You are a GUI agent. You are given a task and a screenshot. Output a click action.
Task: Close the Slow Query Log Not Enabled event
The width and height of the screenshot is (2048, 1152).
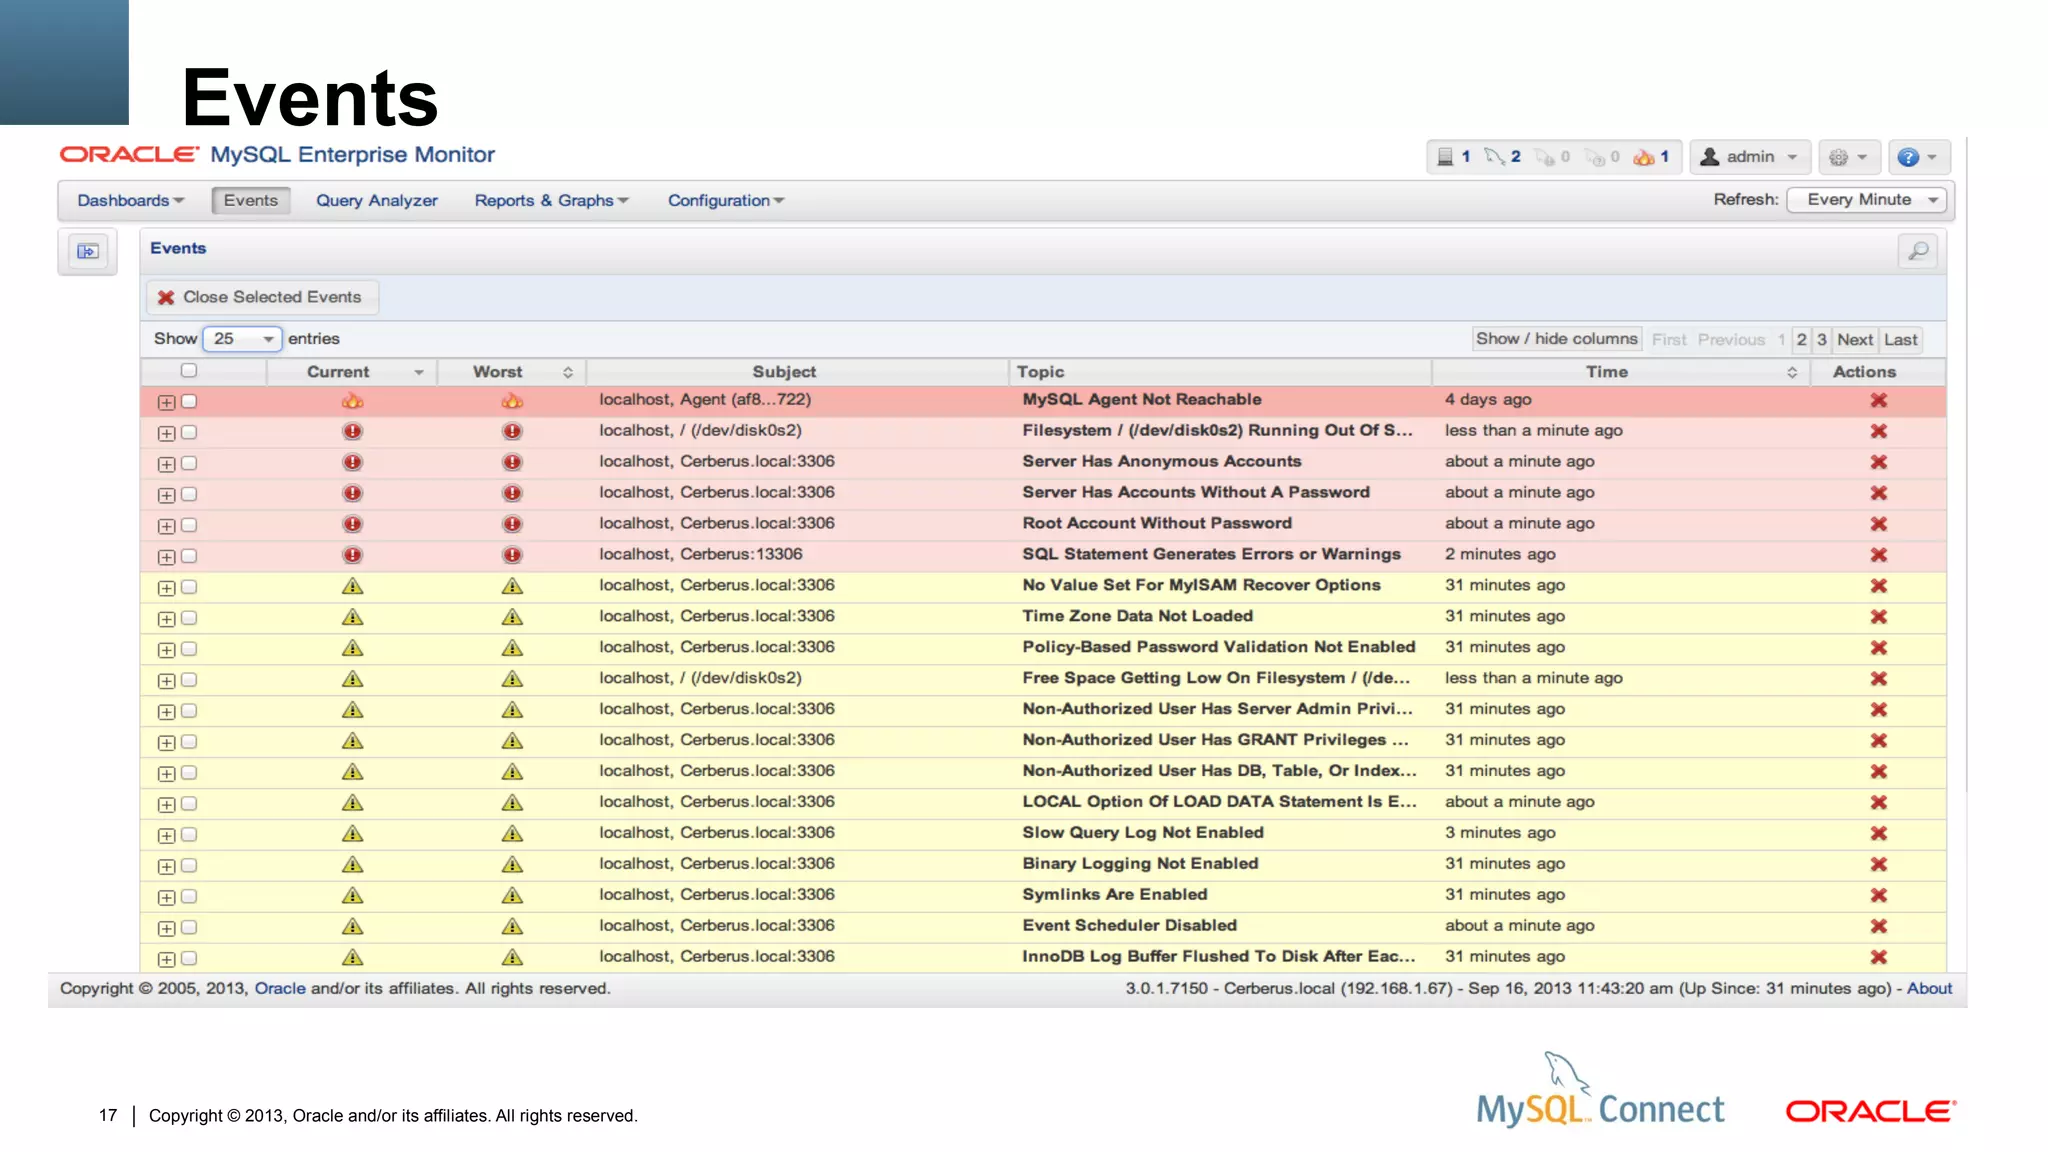(x=1879, y=833)
